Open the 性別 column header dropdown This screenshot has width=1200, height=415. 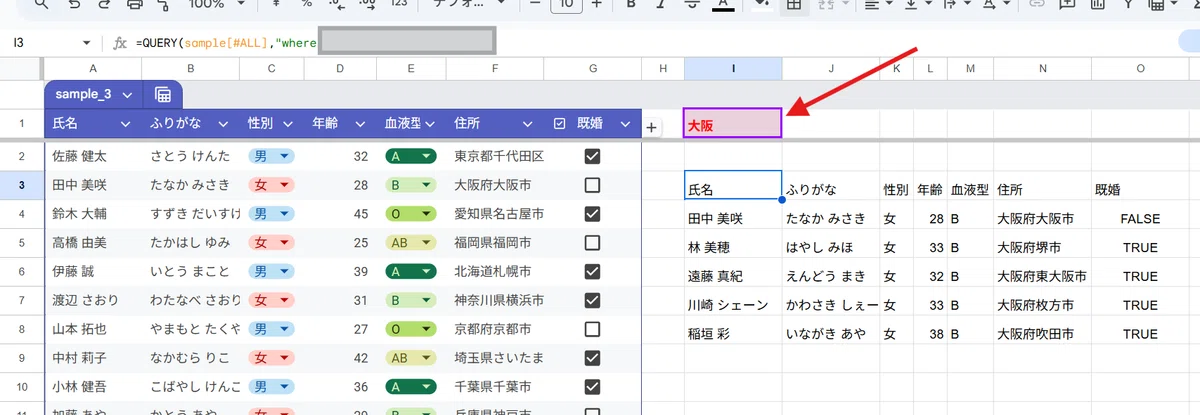286,124
